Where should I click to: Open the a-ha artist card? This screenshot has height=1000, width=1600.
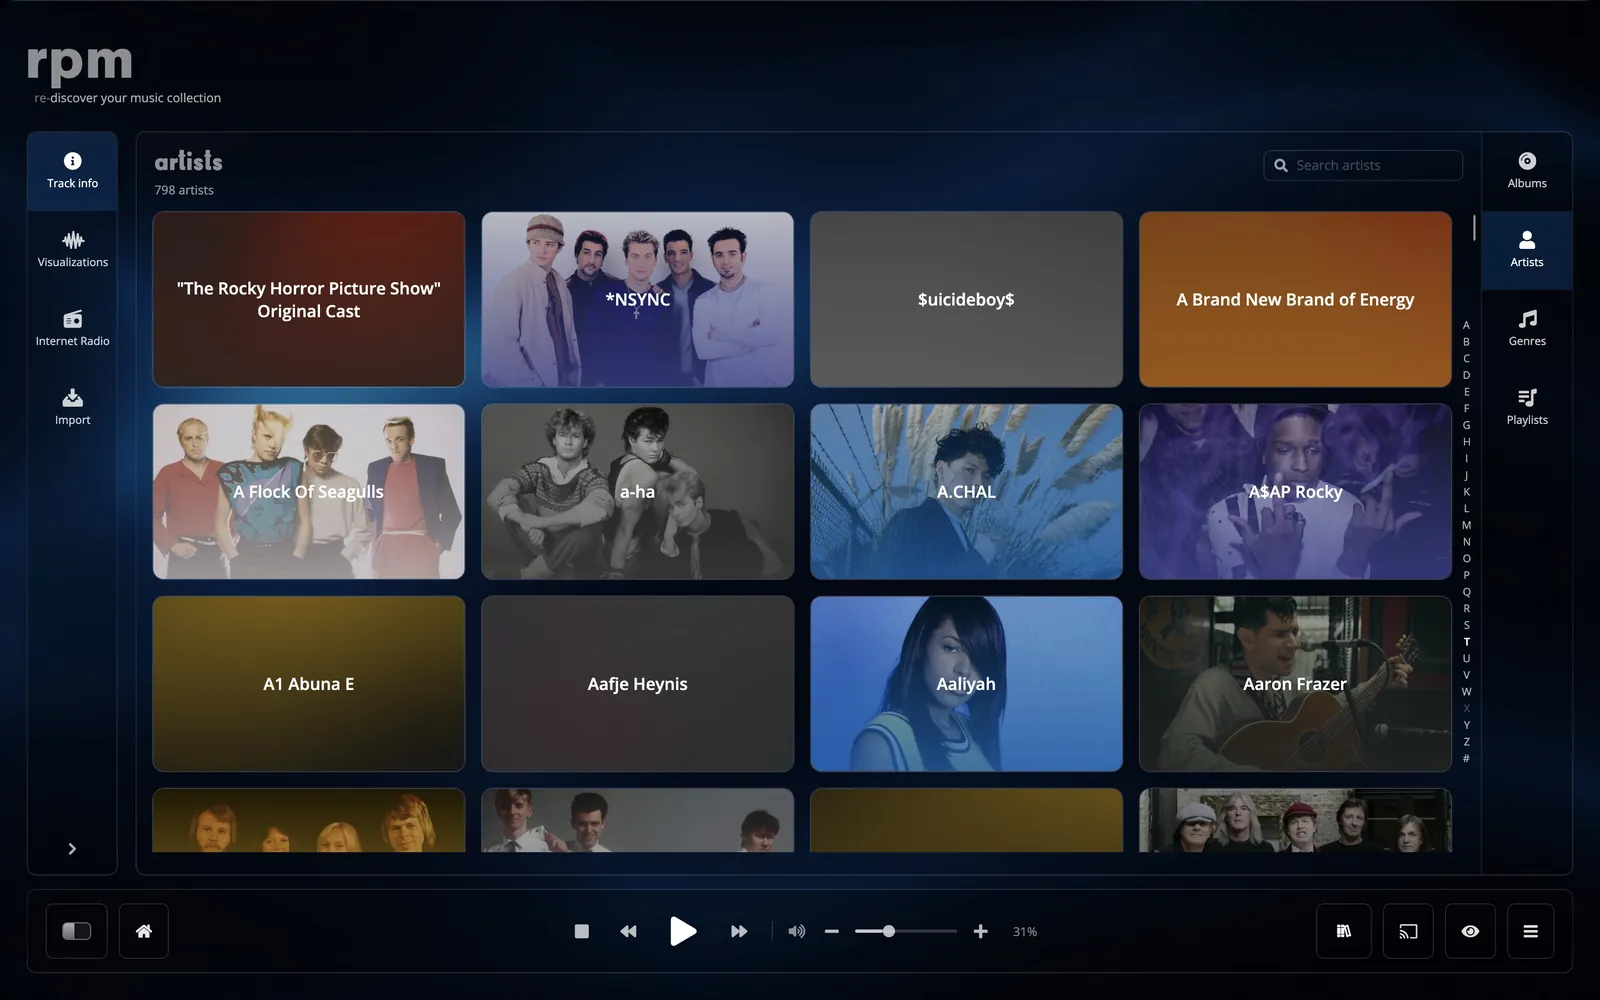click(637, 491)
